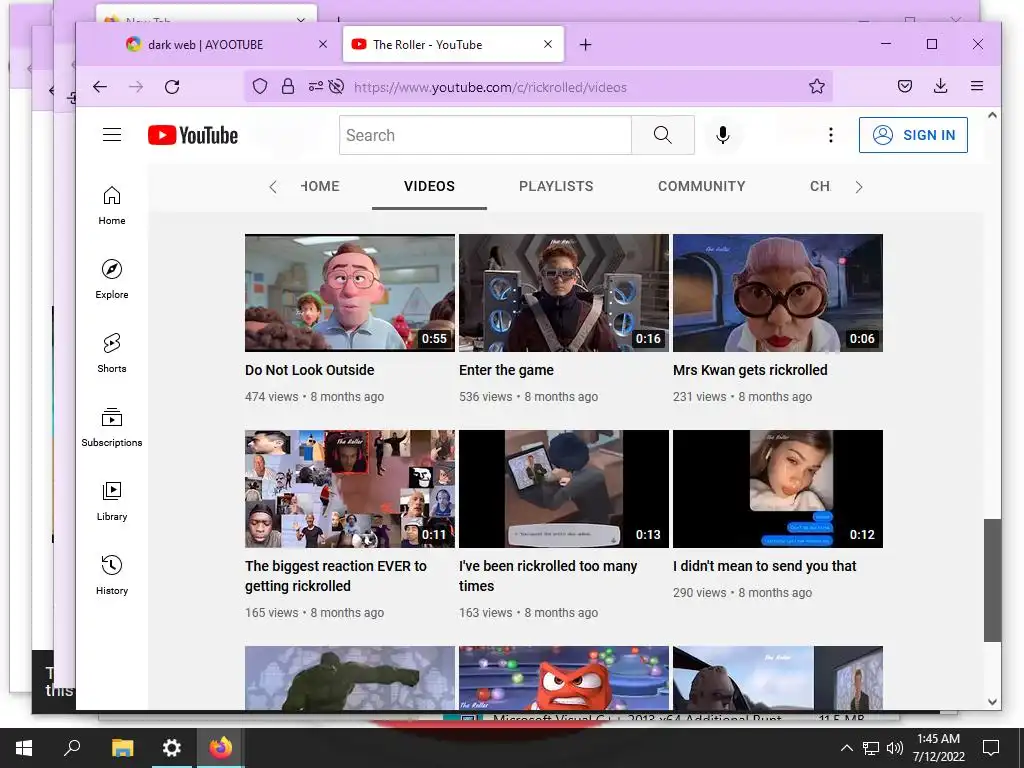Play I didn't mean to send you that thumbnail
This screenshot has height=768, width=1024.
coord(778,488)
